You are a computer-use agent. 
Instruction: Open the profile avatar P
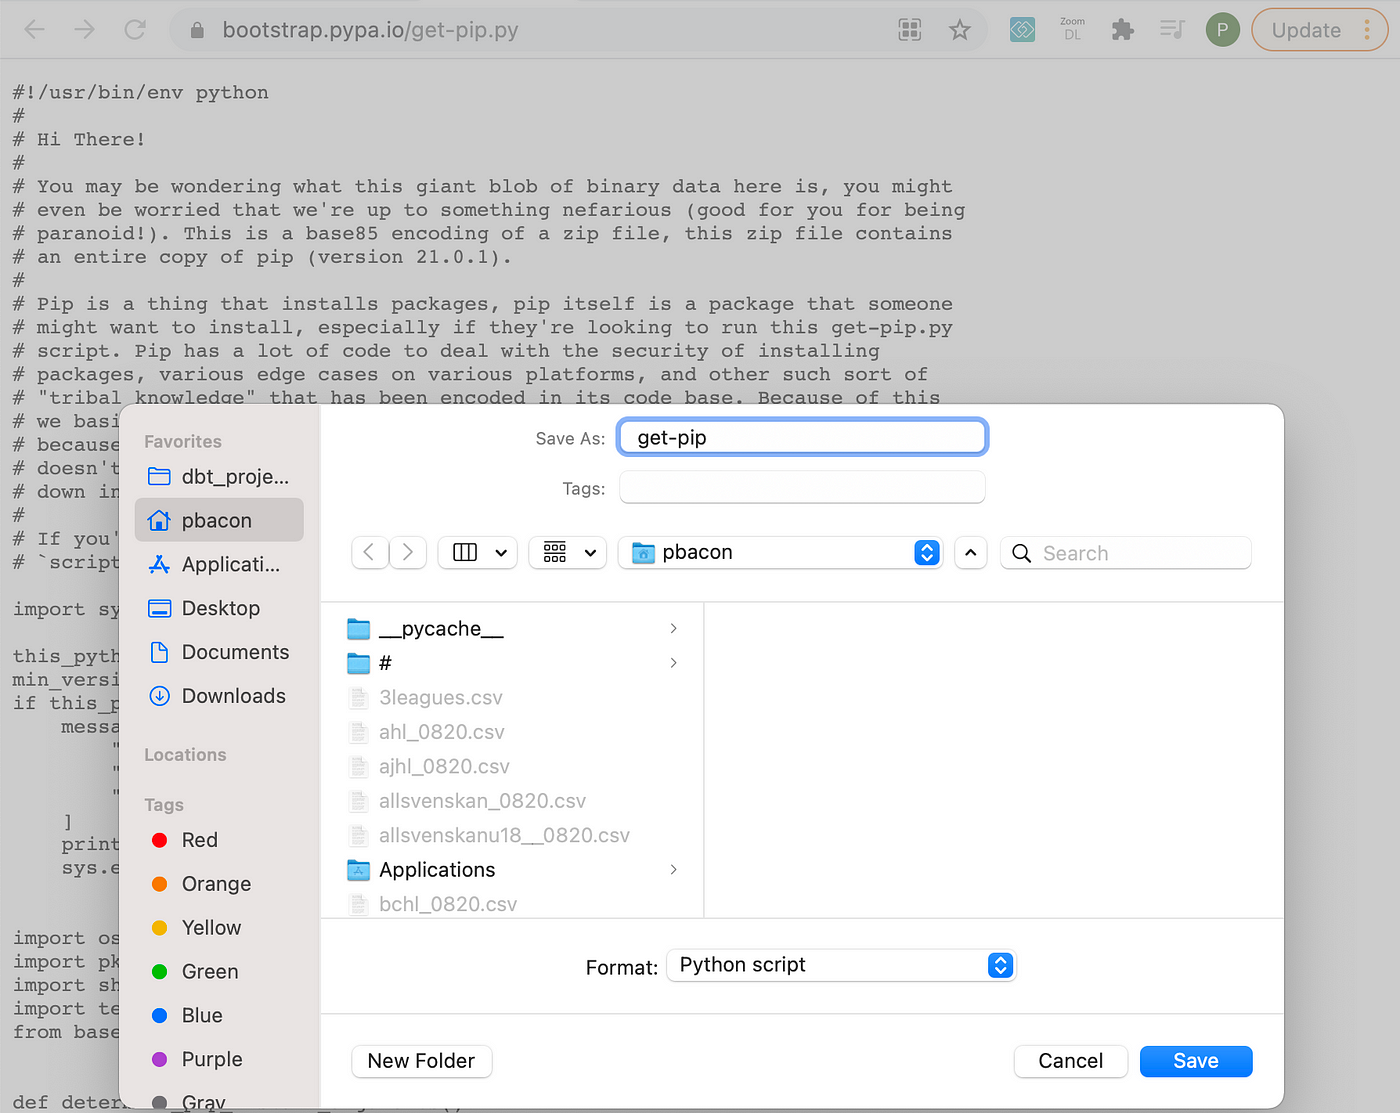point(1222,30)
